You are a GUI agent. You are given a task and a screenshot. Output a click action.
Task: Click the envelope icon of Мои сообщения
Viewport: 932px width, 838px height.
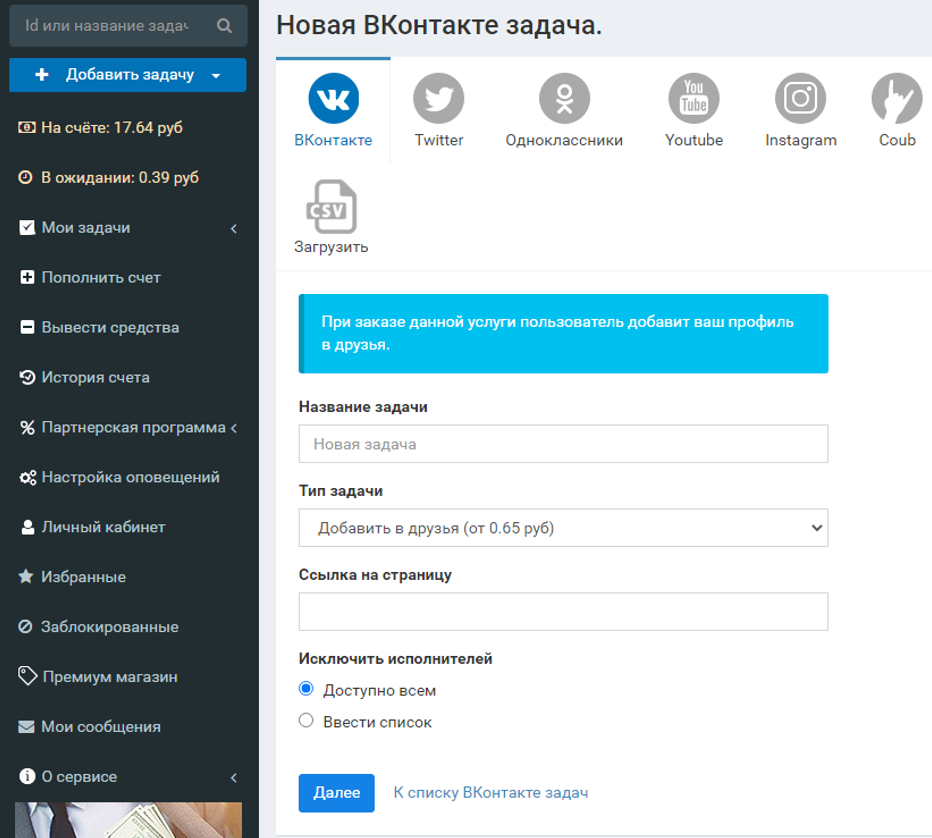coord(26,727)
